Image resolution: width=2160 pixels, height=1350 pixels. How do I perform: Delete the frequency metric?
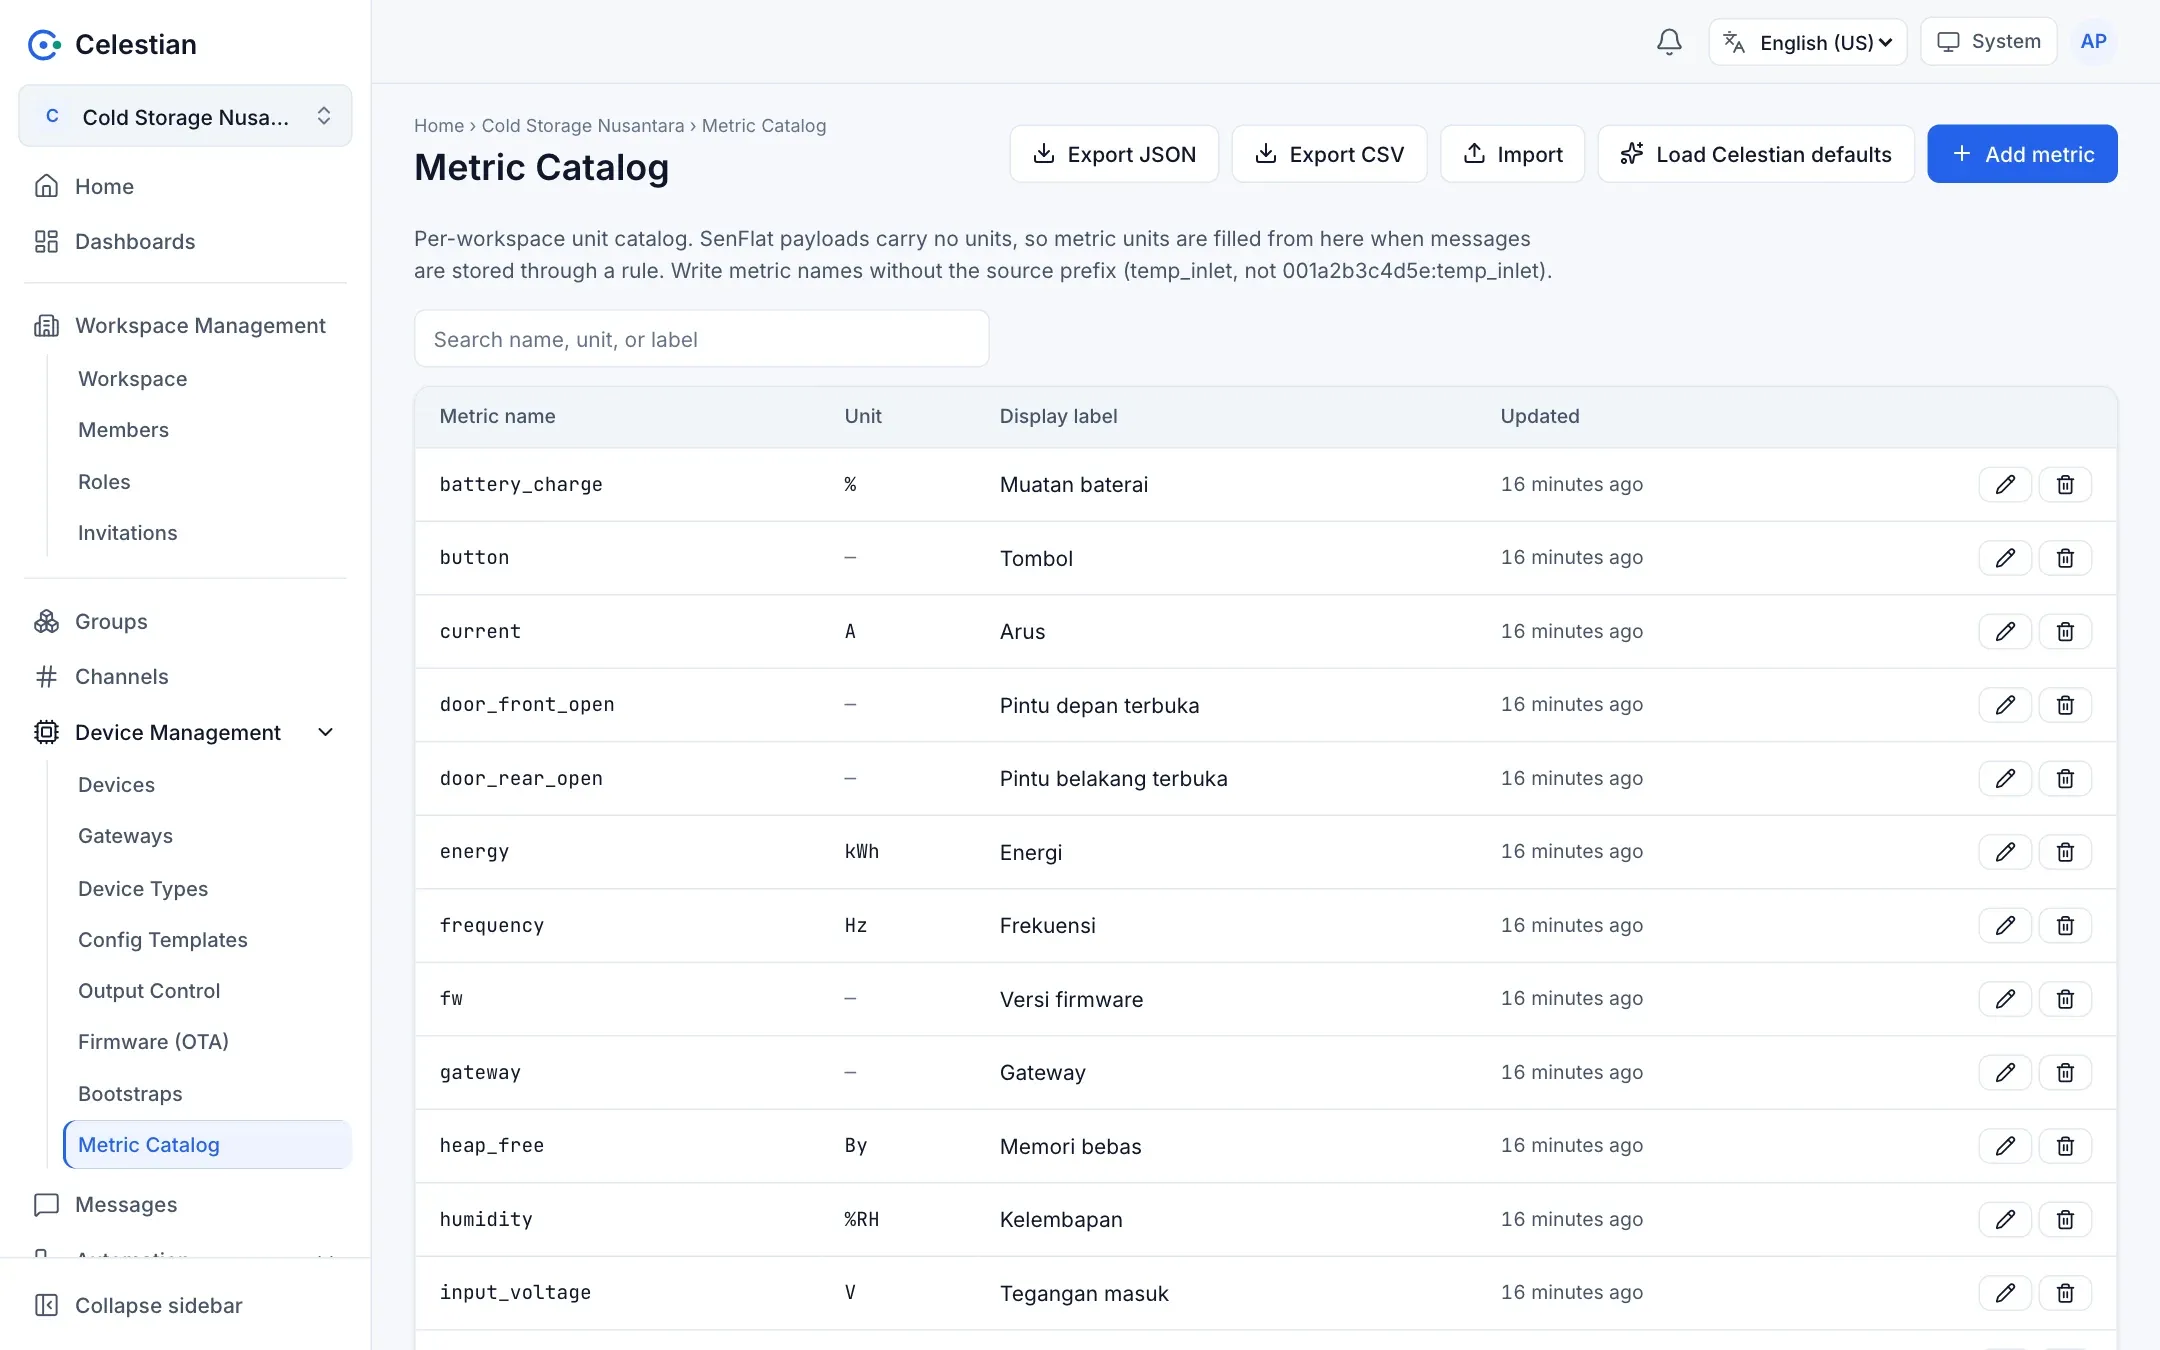coord(2065,926)
